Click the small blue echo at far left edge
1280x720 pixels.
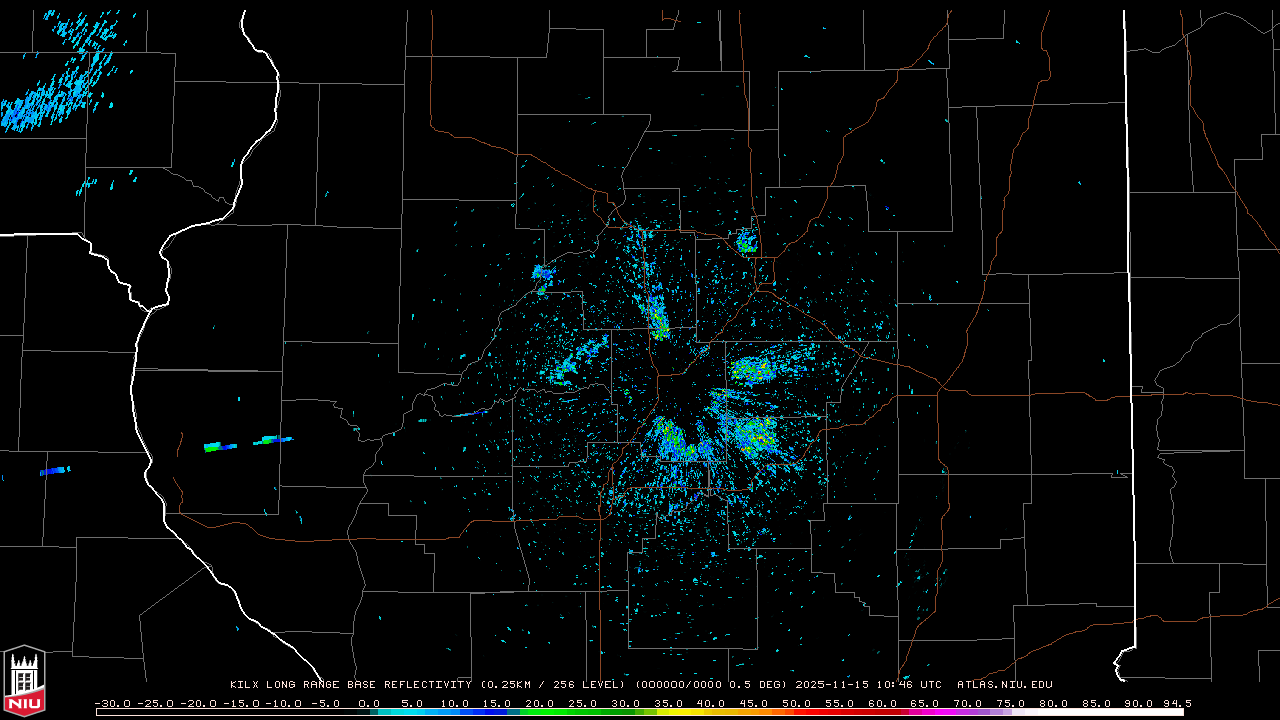click(x=55, y=470)
